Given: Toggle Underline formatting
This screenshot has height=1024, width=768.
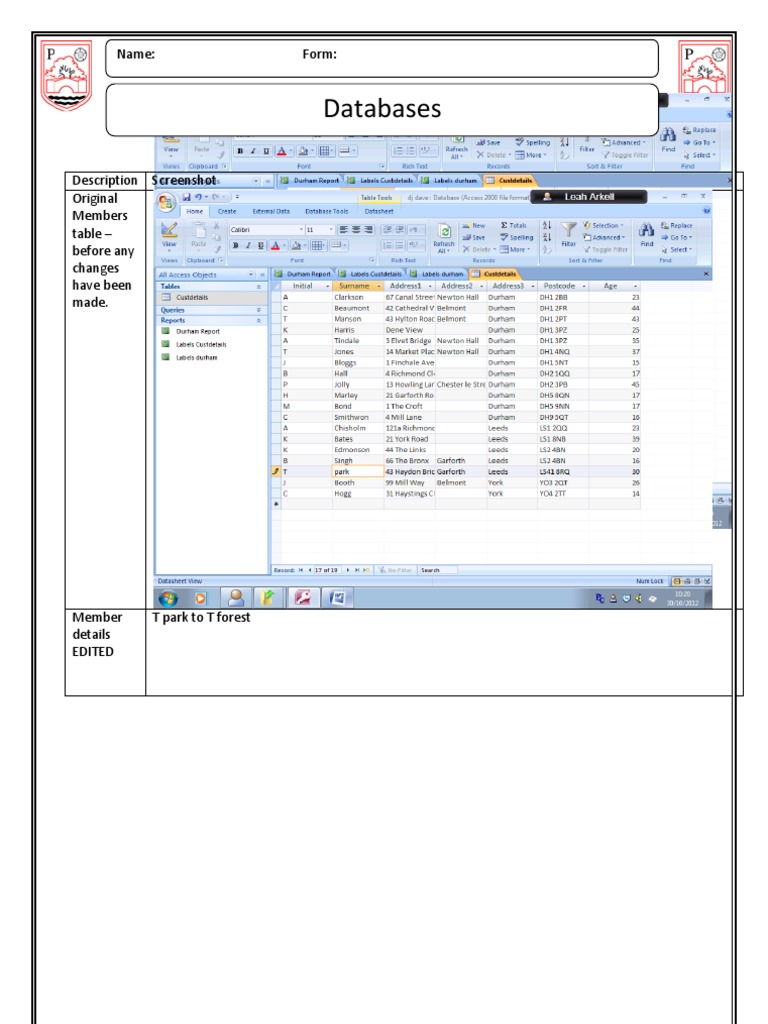Looking at the screenshot, I should tap(260, 246).
